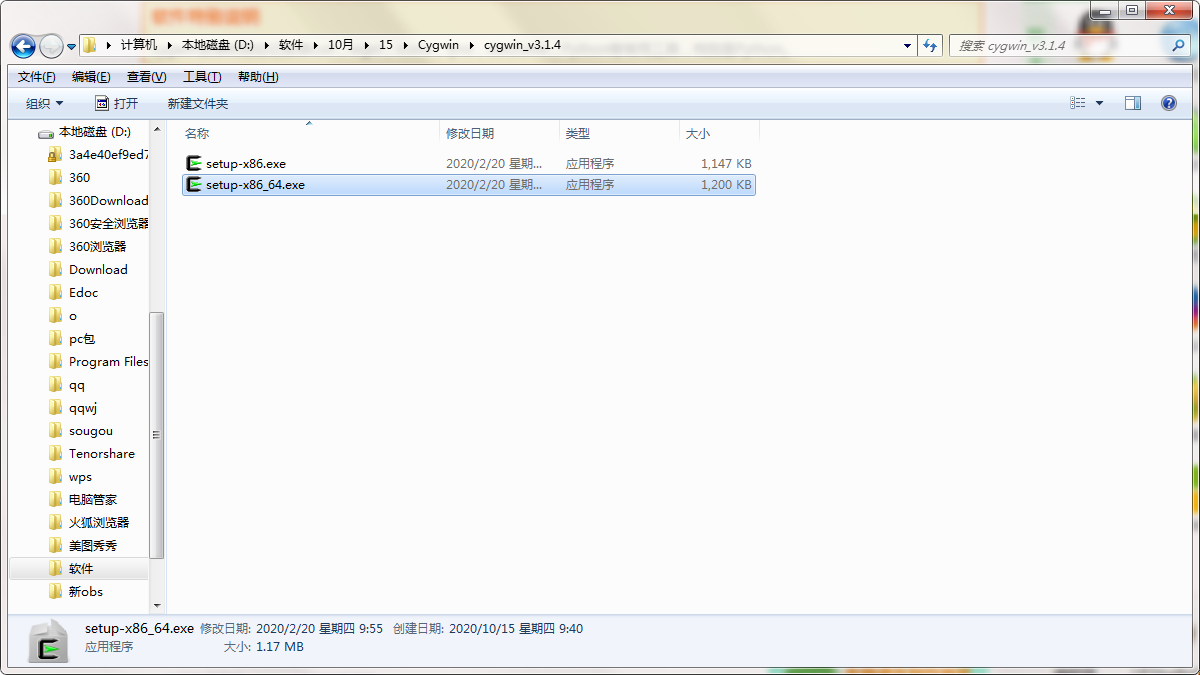The image size is (1200, 675).
Task: Change view using the view mode icon
Action: 1078,103
